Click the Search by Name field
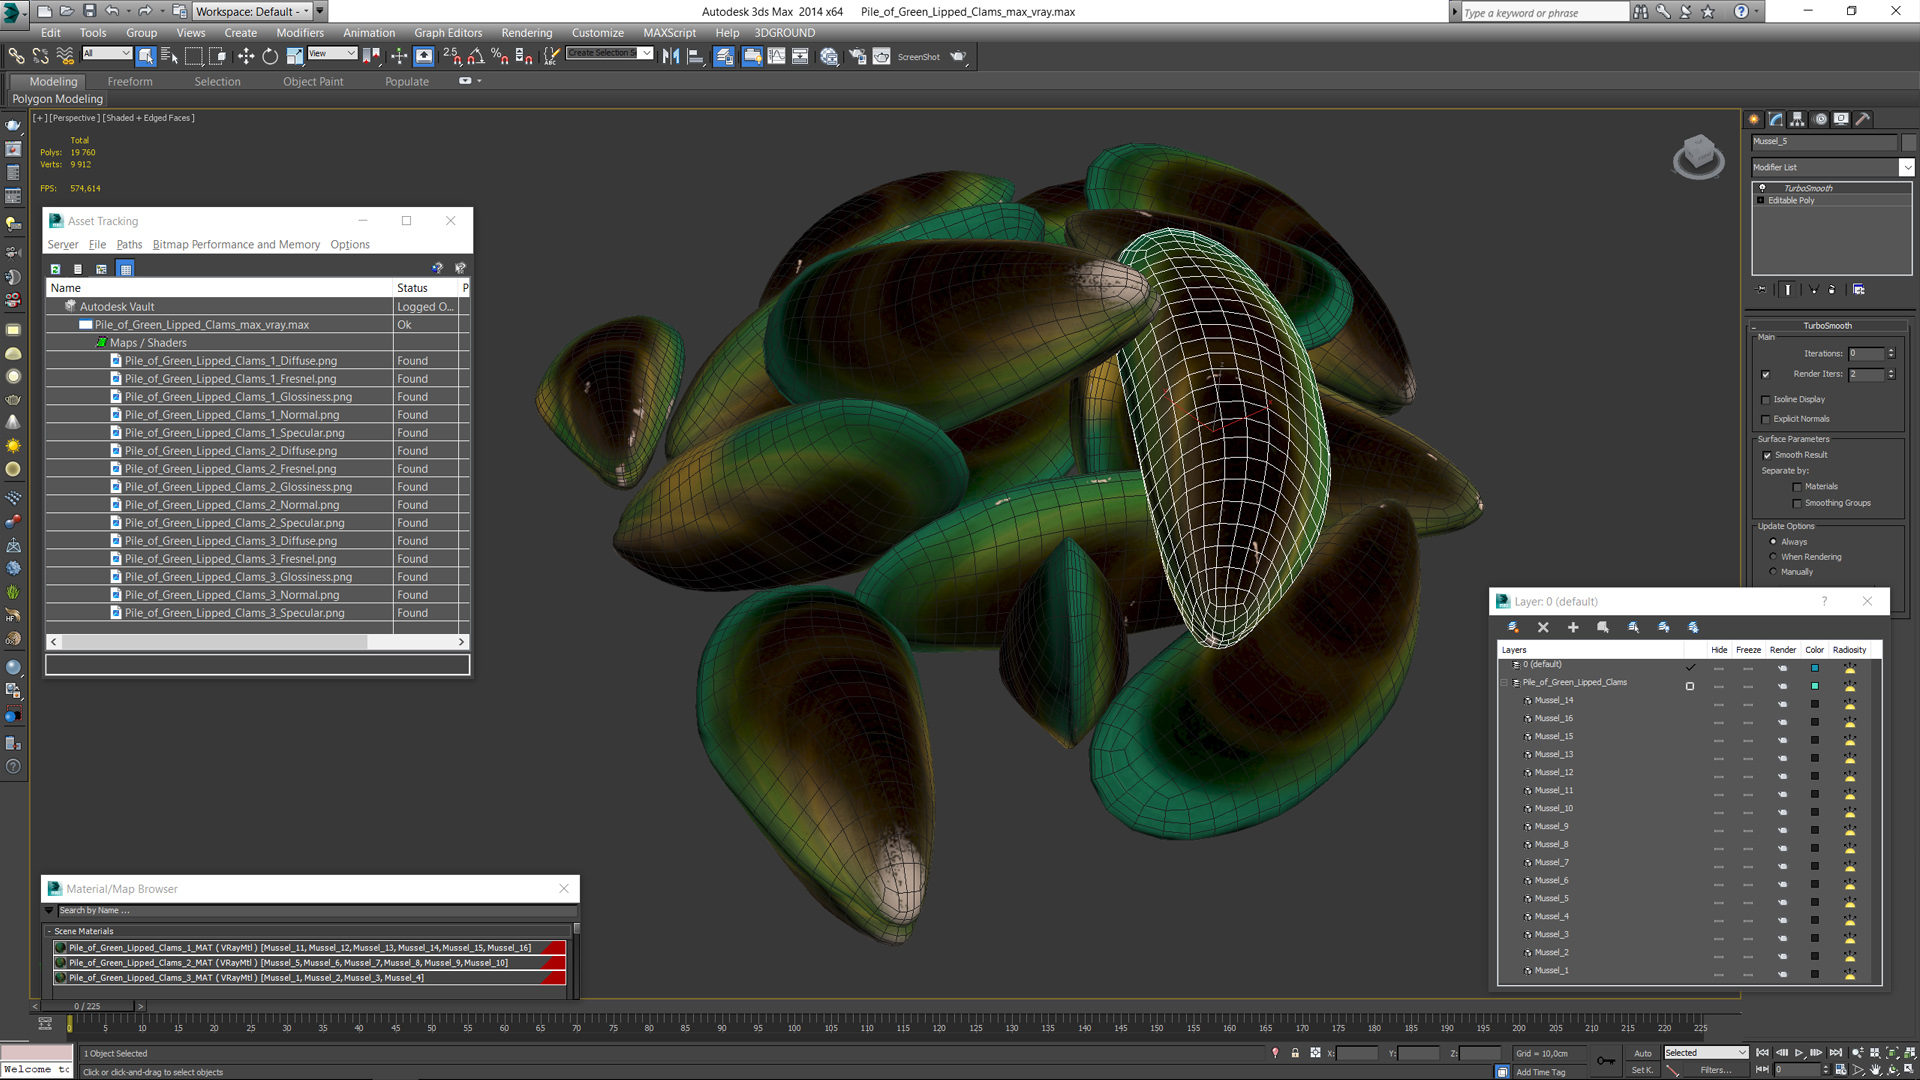The width and height of the screenshot is (1920, 1080). [317, 911]
